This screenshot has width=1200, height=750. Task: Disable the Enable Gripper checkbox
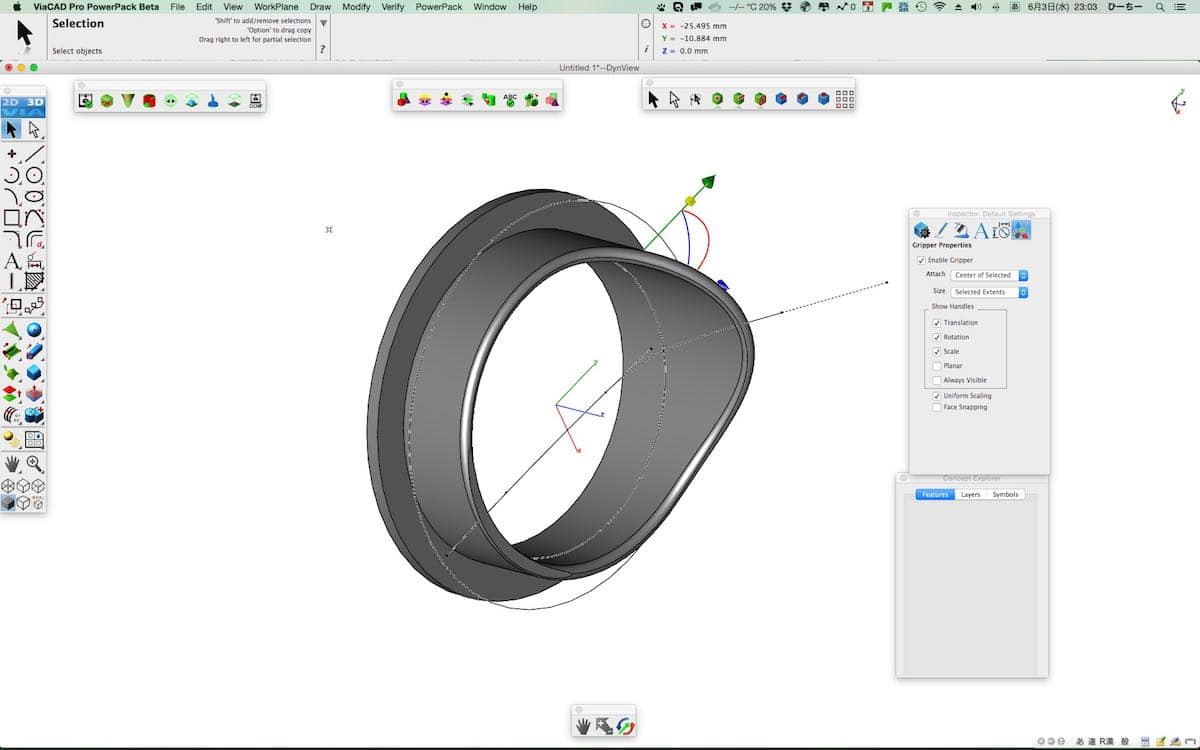(921, 260)
